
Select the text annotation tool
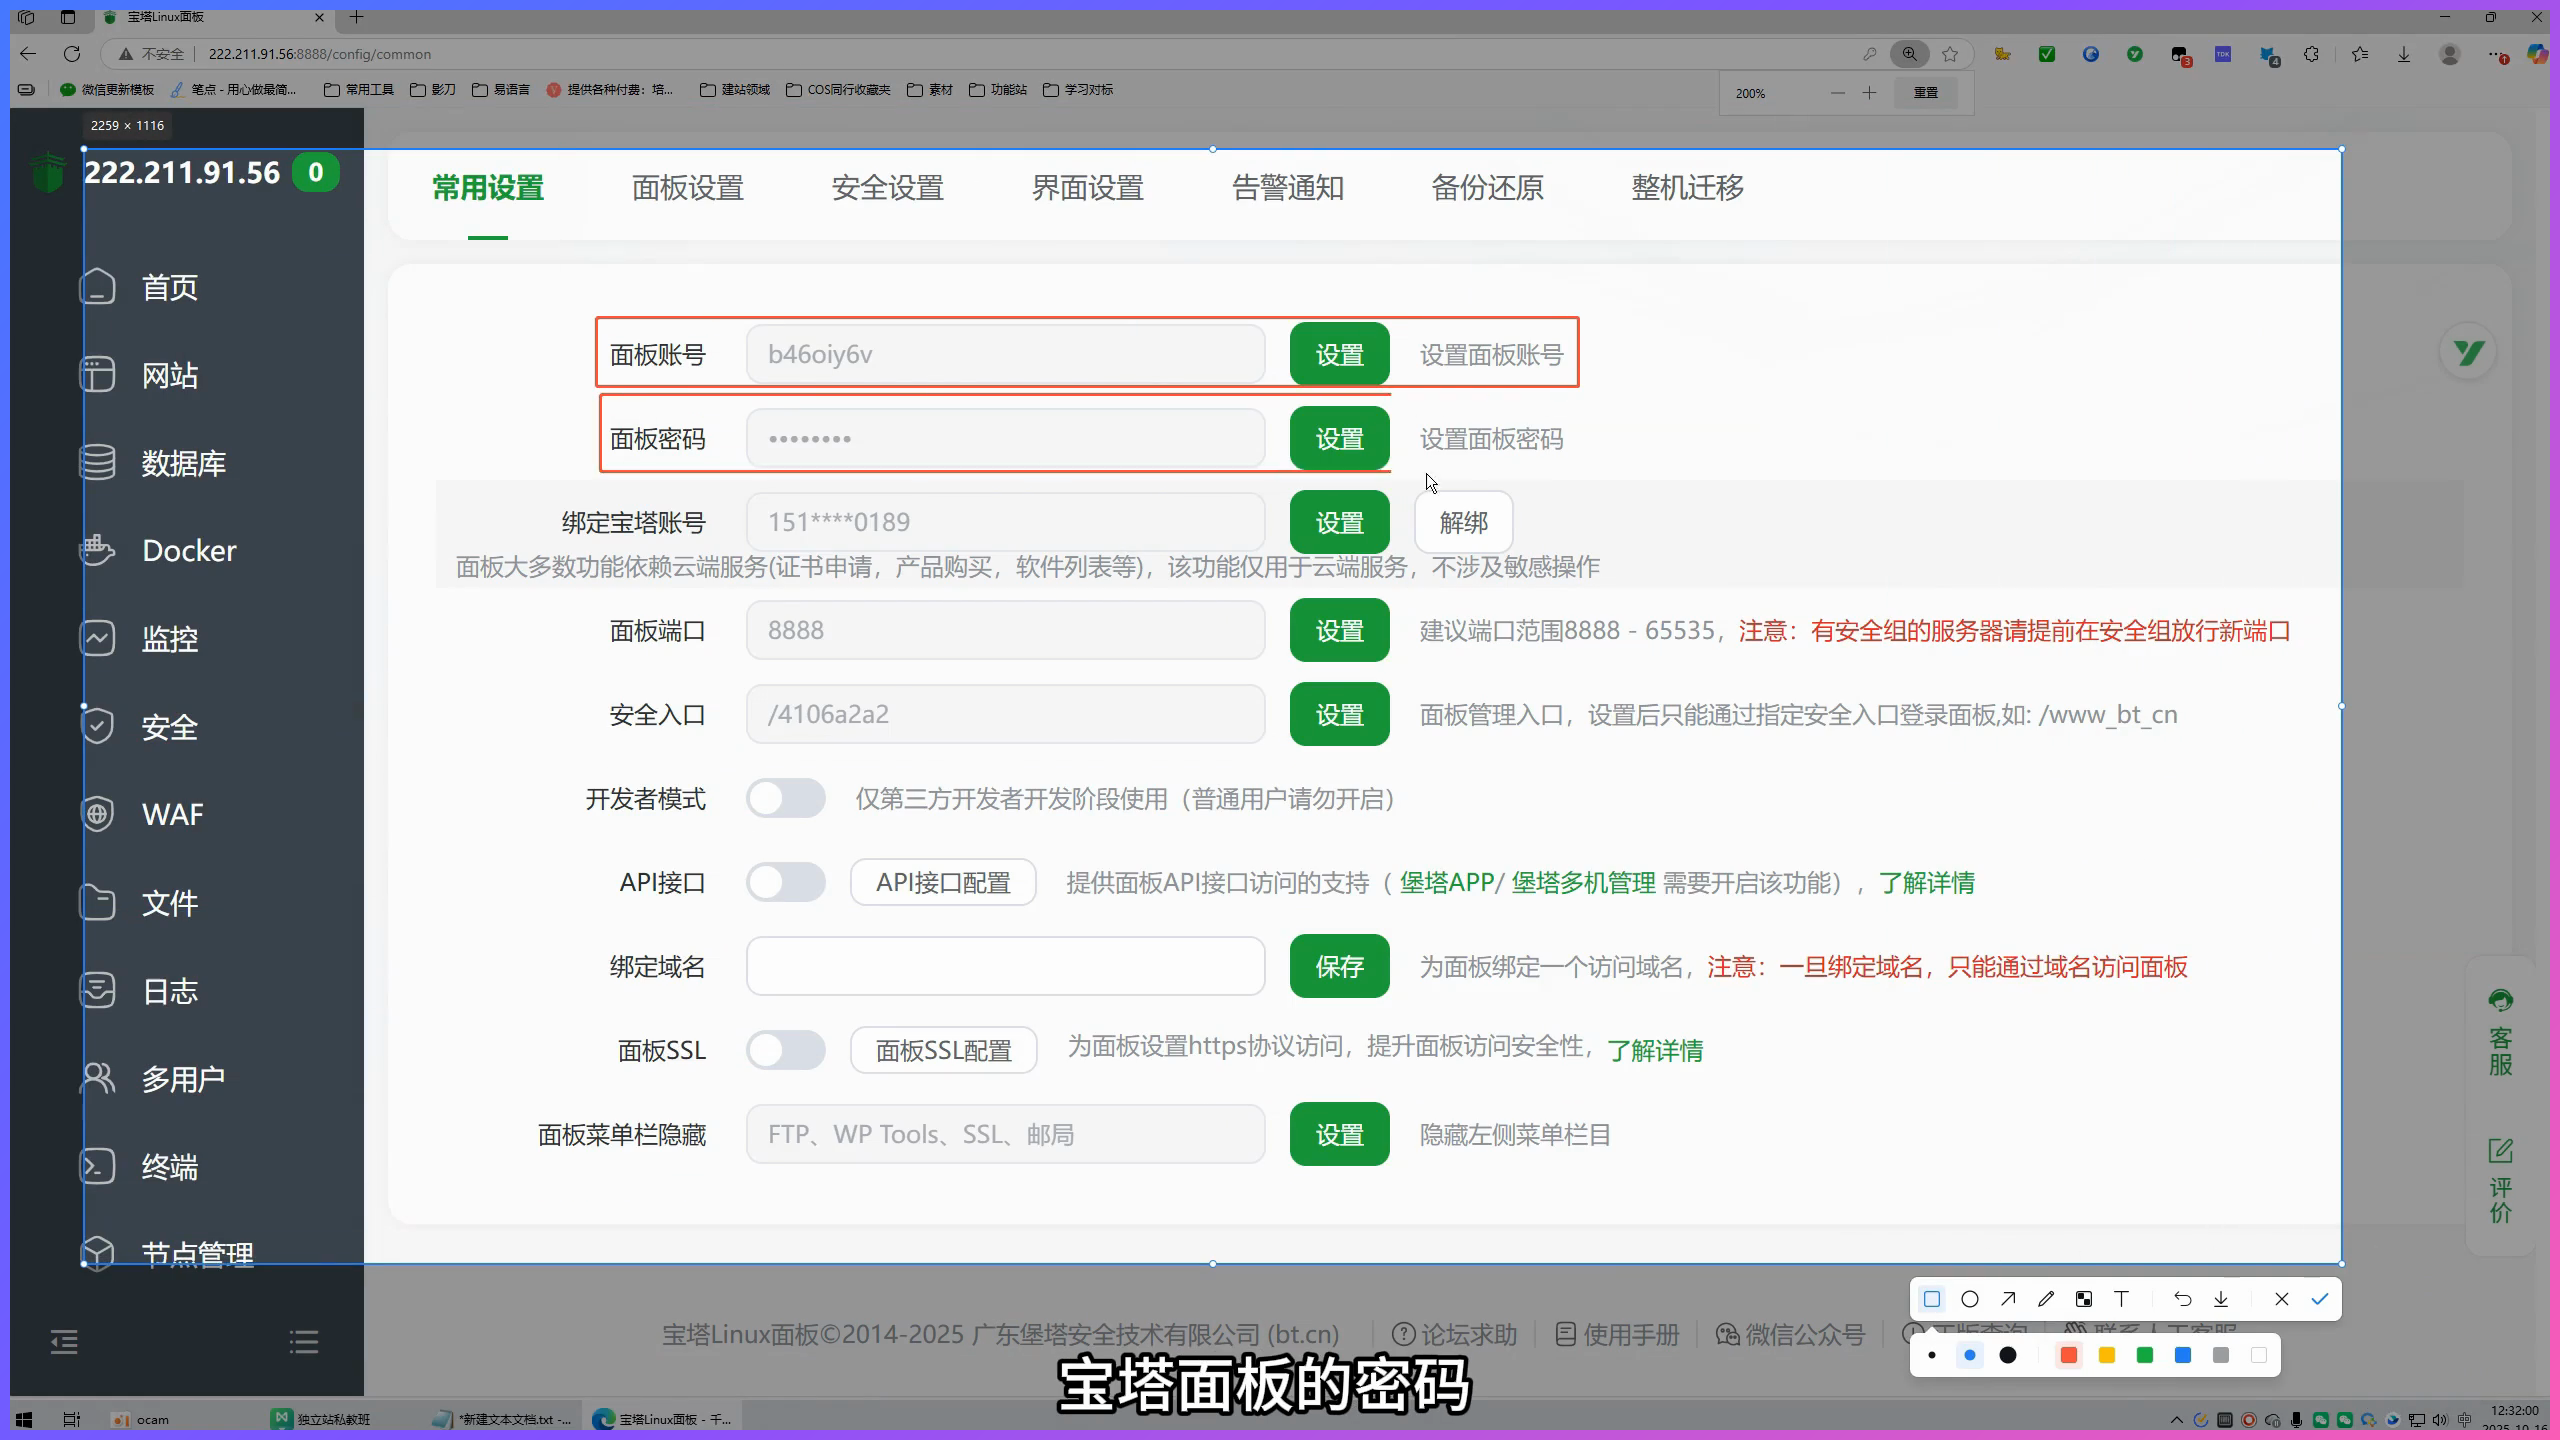2121,1299
